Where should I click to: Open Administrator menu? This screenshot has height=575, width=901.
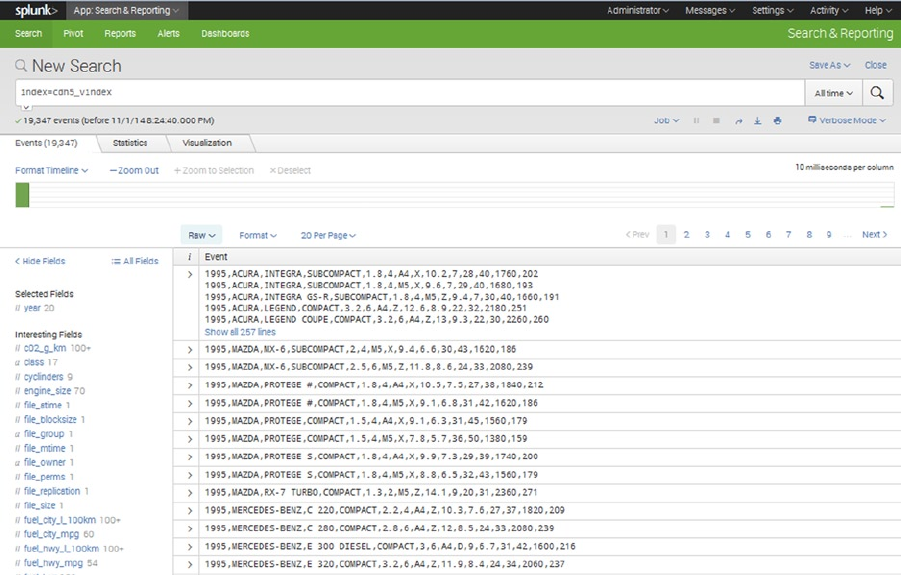tap(637, 10)
